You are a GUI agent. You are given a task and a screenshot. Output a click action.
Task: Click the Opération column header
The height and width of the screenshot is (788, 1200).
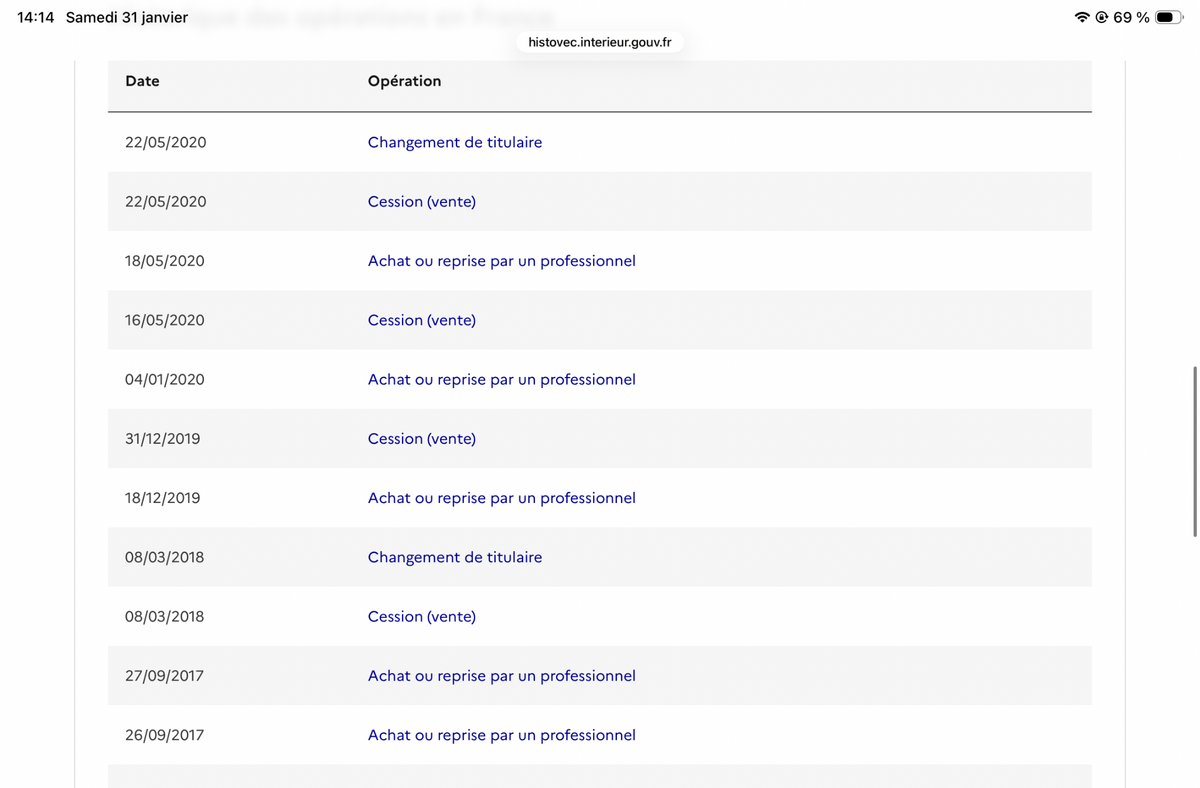(404, 81)
